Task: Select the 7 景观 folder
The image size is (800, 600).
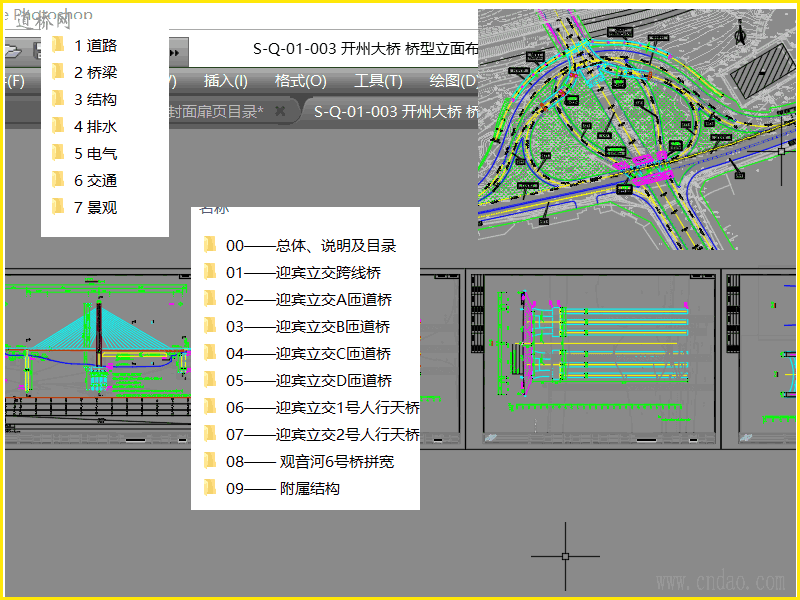Action: point(96,207)
